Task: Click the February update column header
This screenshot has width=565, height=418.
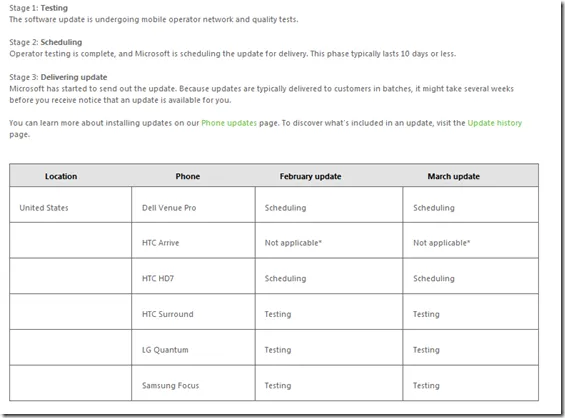Action: (310, 176)
